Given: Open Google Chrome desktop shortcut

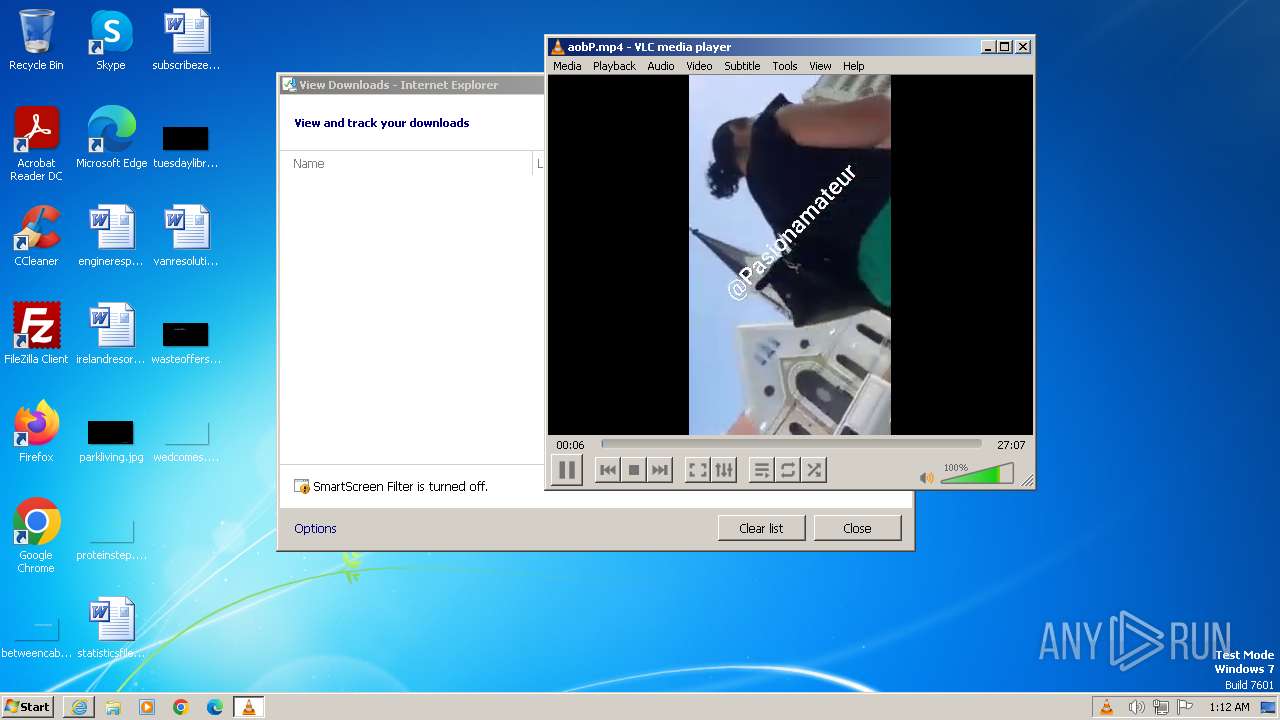Looking at the screenshot, I should [36, 536].
